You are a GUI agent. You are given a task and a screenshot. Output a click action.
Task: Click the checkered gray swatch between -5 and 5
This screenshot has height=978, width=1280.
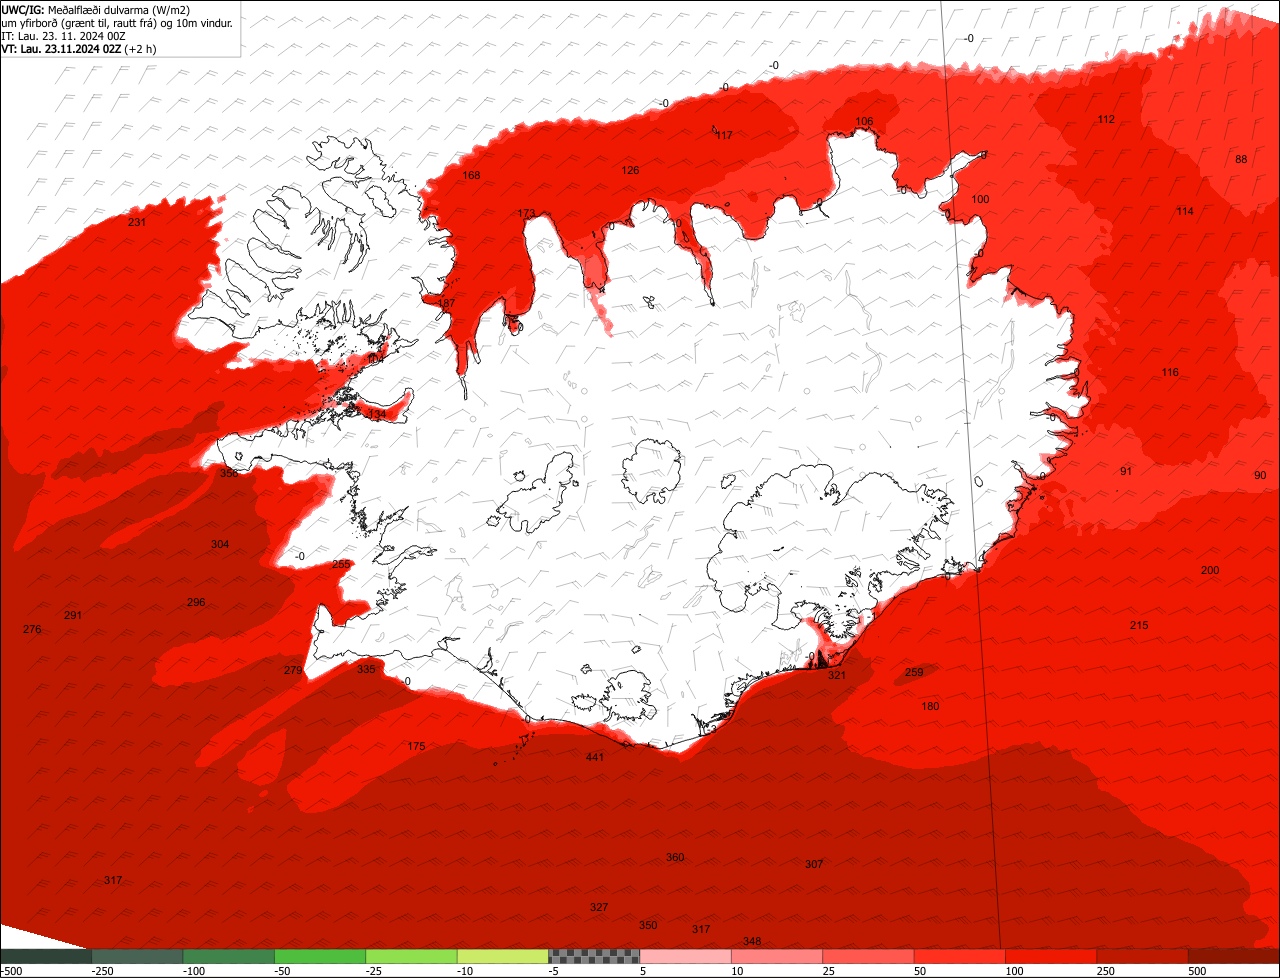coord(594,956)
